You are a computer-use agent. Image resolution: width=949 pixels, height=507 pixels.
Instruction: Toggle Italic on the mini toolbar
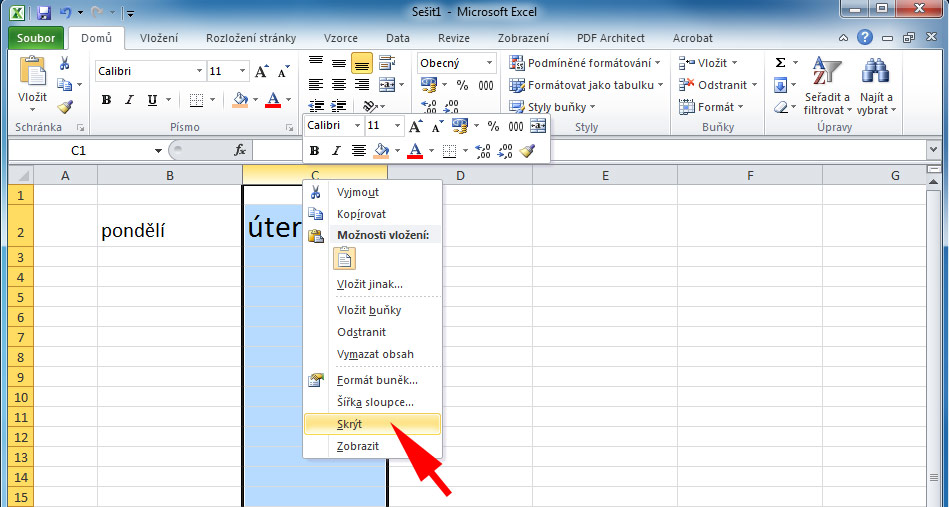point(337,151)
